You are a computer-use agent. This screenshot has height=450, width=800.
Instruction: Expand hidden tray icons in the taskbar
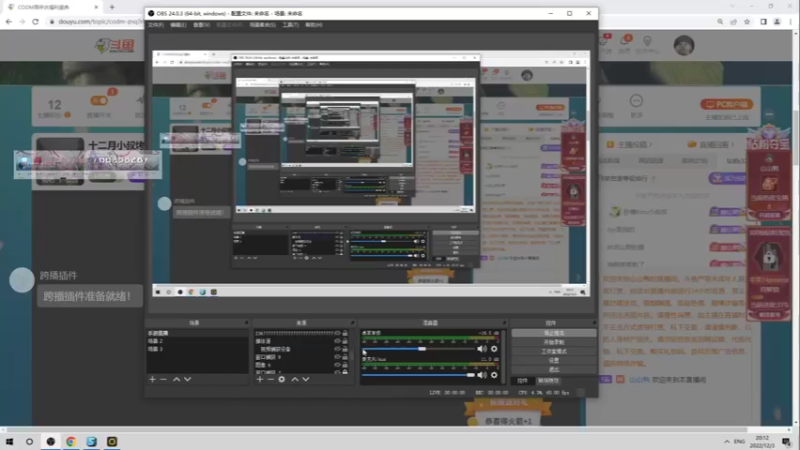point(727,441)
